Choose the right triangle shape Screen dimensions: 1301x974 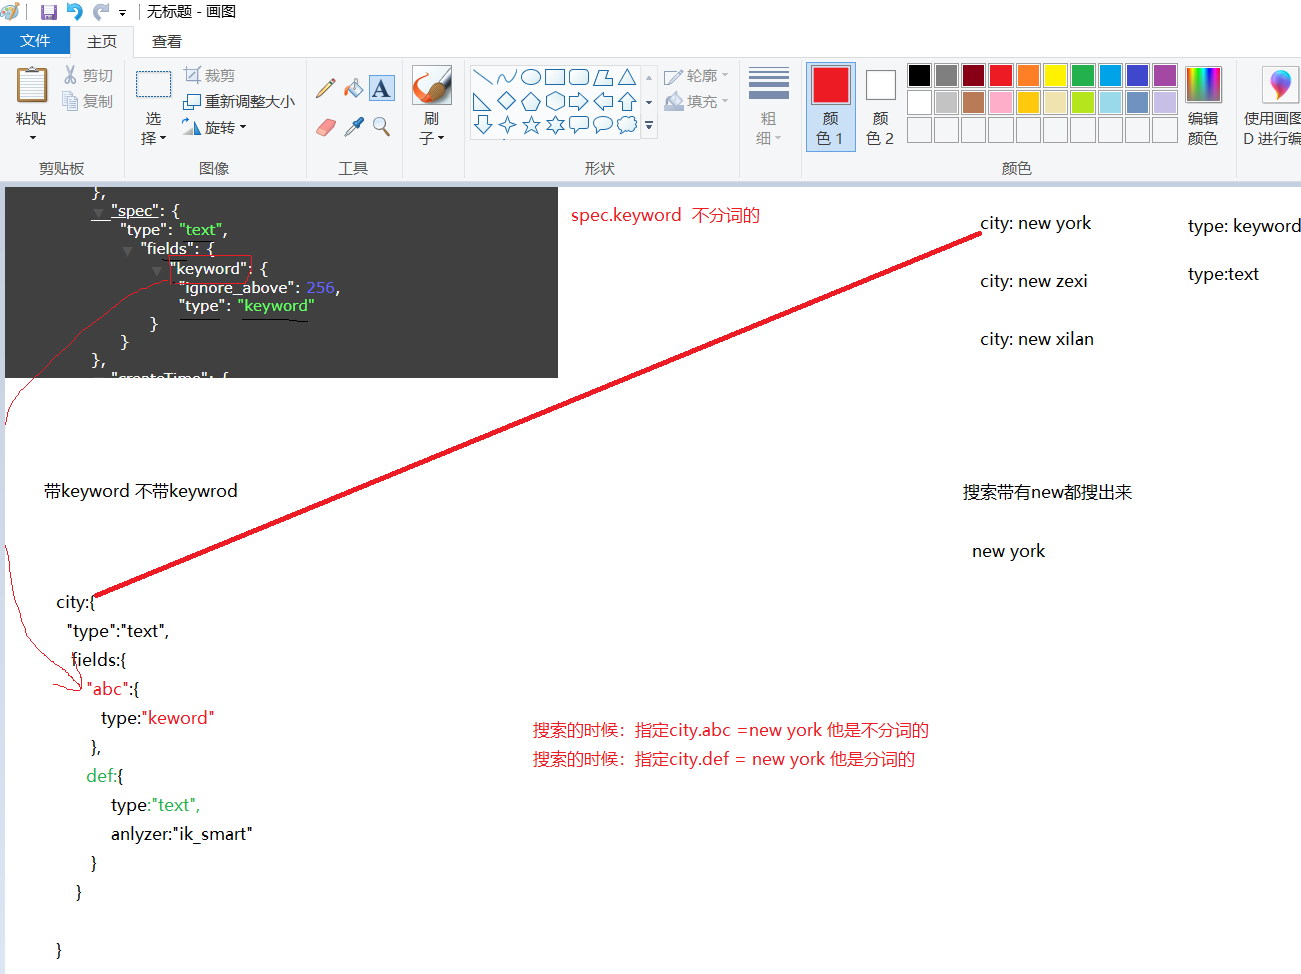483,101
